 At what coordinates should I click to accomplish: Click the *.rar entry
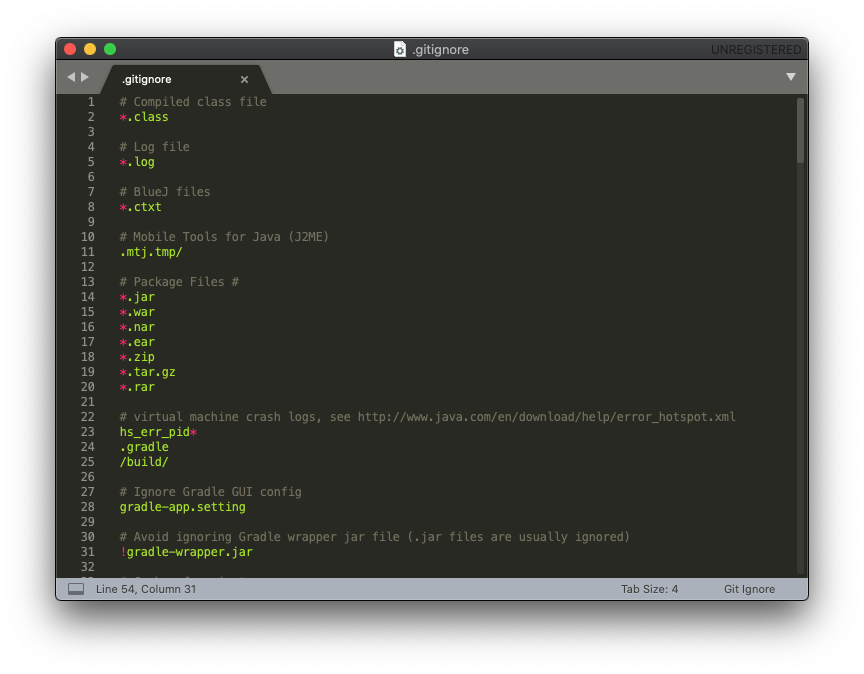click(137, 387)
